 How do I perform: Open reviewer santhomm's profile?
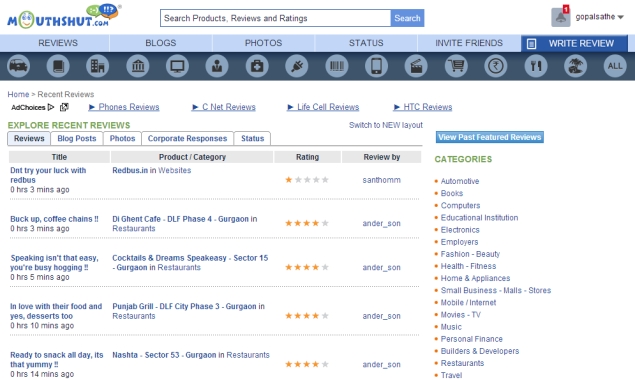click(x=381, y=180)
